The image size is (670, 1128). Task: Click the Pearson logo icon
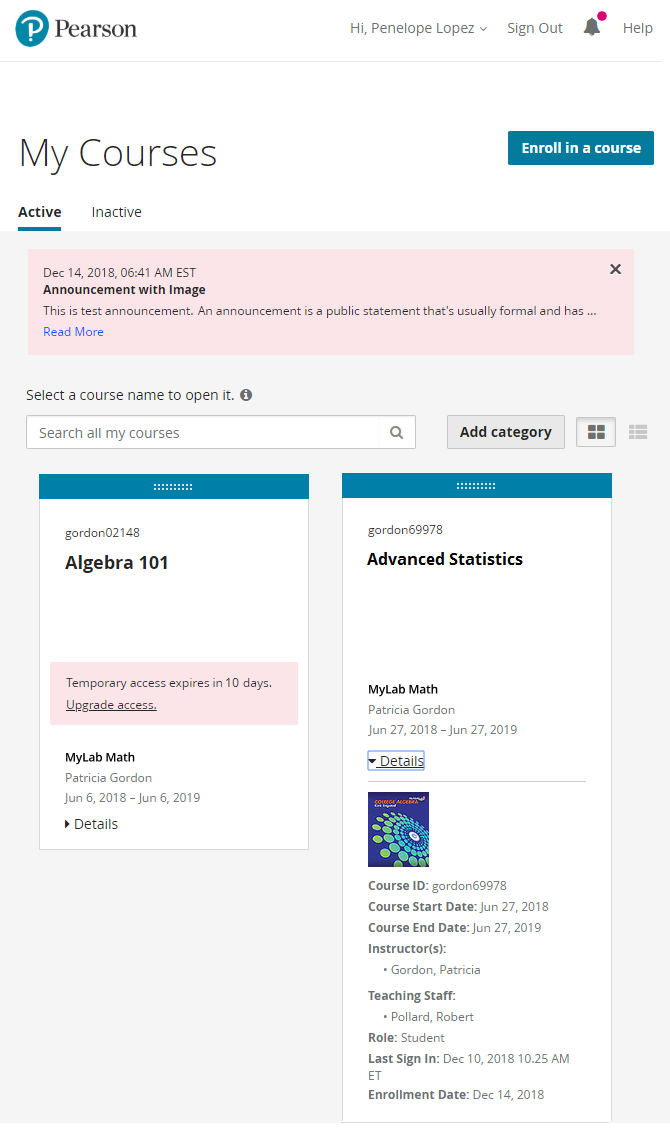(x=32, y=29)
